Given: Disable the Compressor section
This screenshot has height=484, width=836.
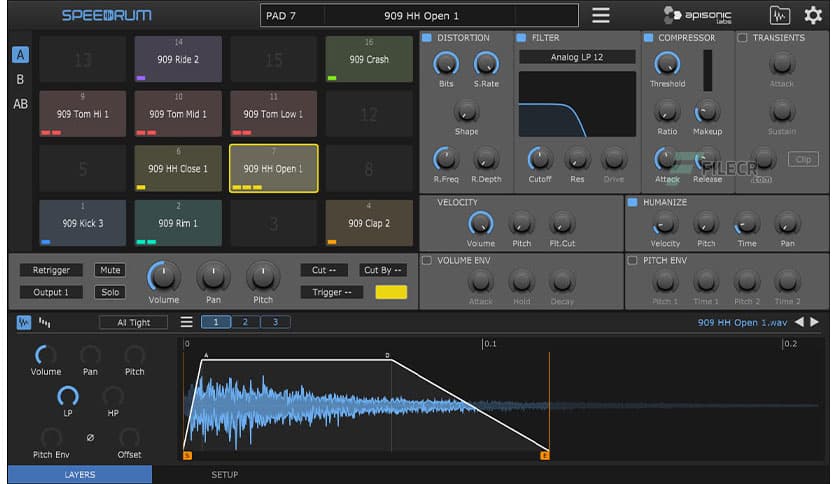Looking at the screenshot, I should click(x=648, y=38).
